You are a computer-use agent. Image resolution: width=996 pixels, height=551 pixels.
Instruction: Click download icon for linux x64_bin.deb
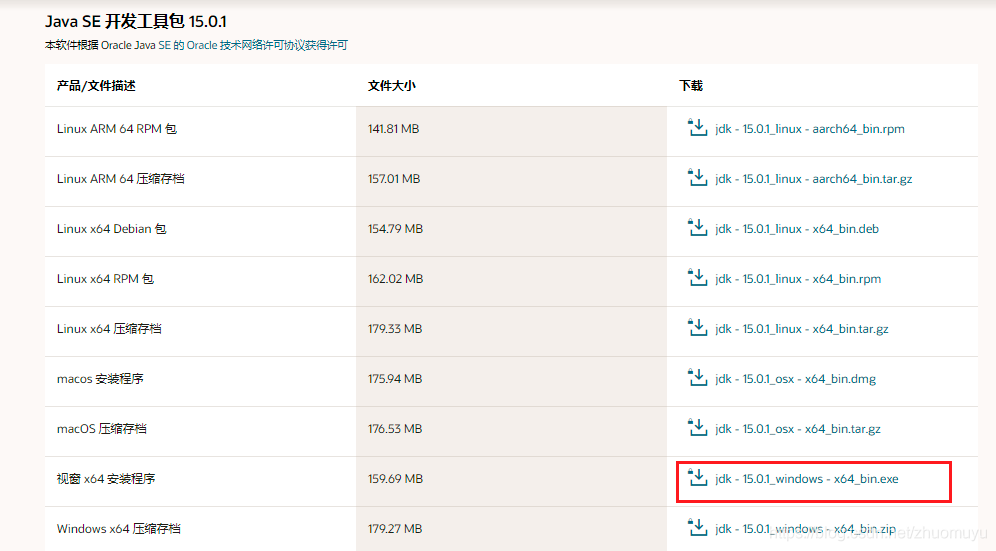coord(697,228)
